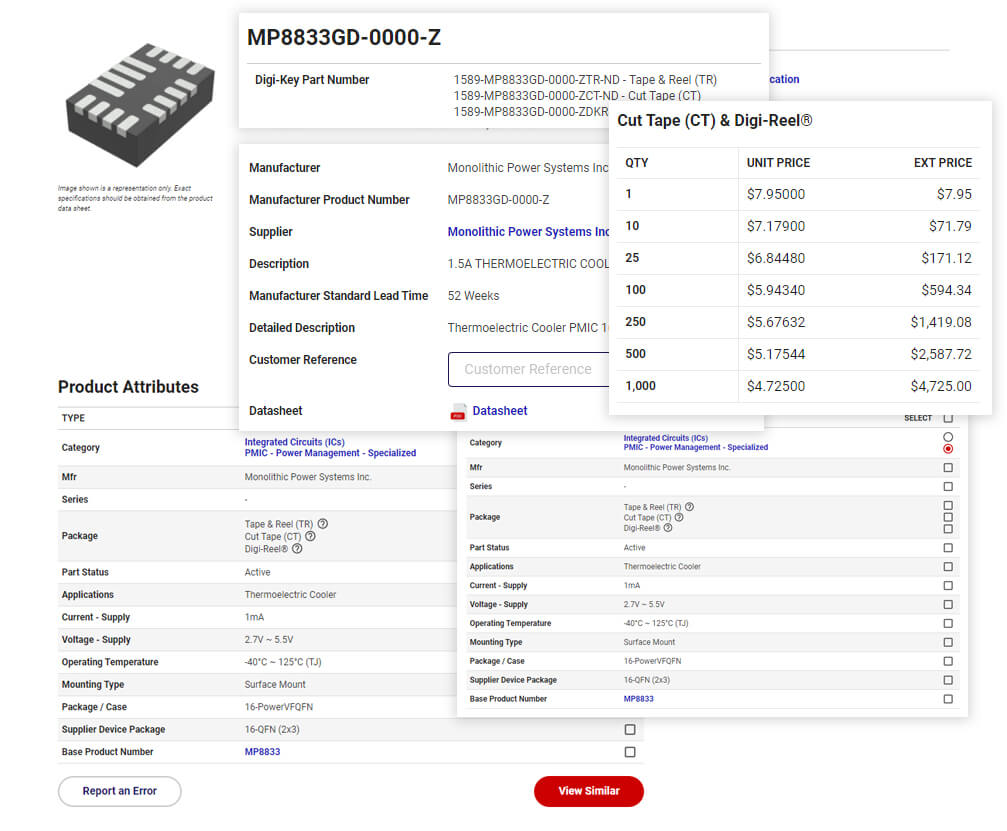
Task: Click the $4,725.00 extended price
Action: (941, 387)
